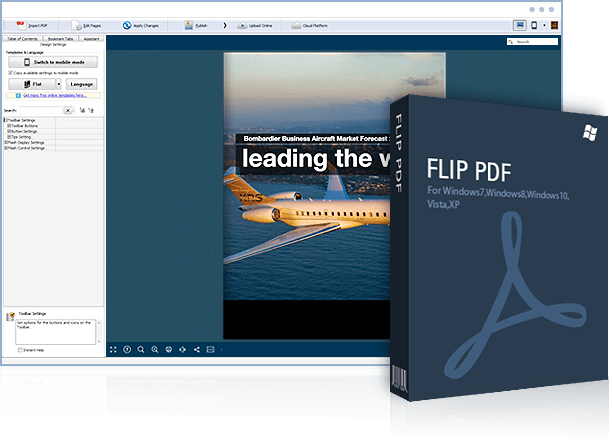Click the magnifier search icon in the viewer bar
Image resolution: width=612 pixels, height=442 pixels.
pyautogui.click(x=141, y=349)
